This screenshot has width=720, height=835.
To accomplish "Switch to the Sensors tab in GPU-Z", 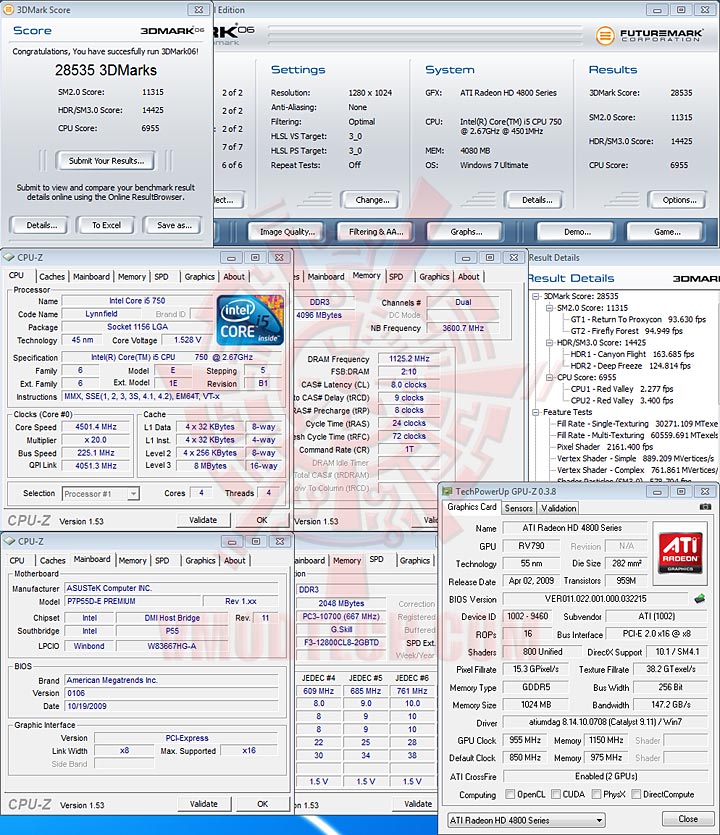I will coord(518,508).
